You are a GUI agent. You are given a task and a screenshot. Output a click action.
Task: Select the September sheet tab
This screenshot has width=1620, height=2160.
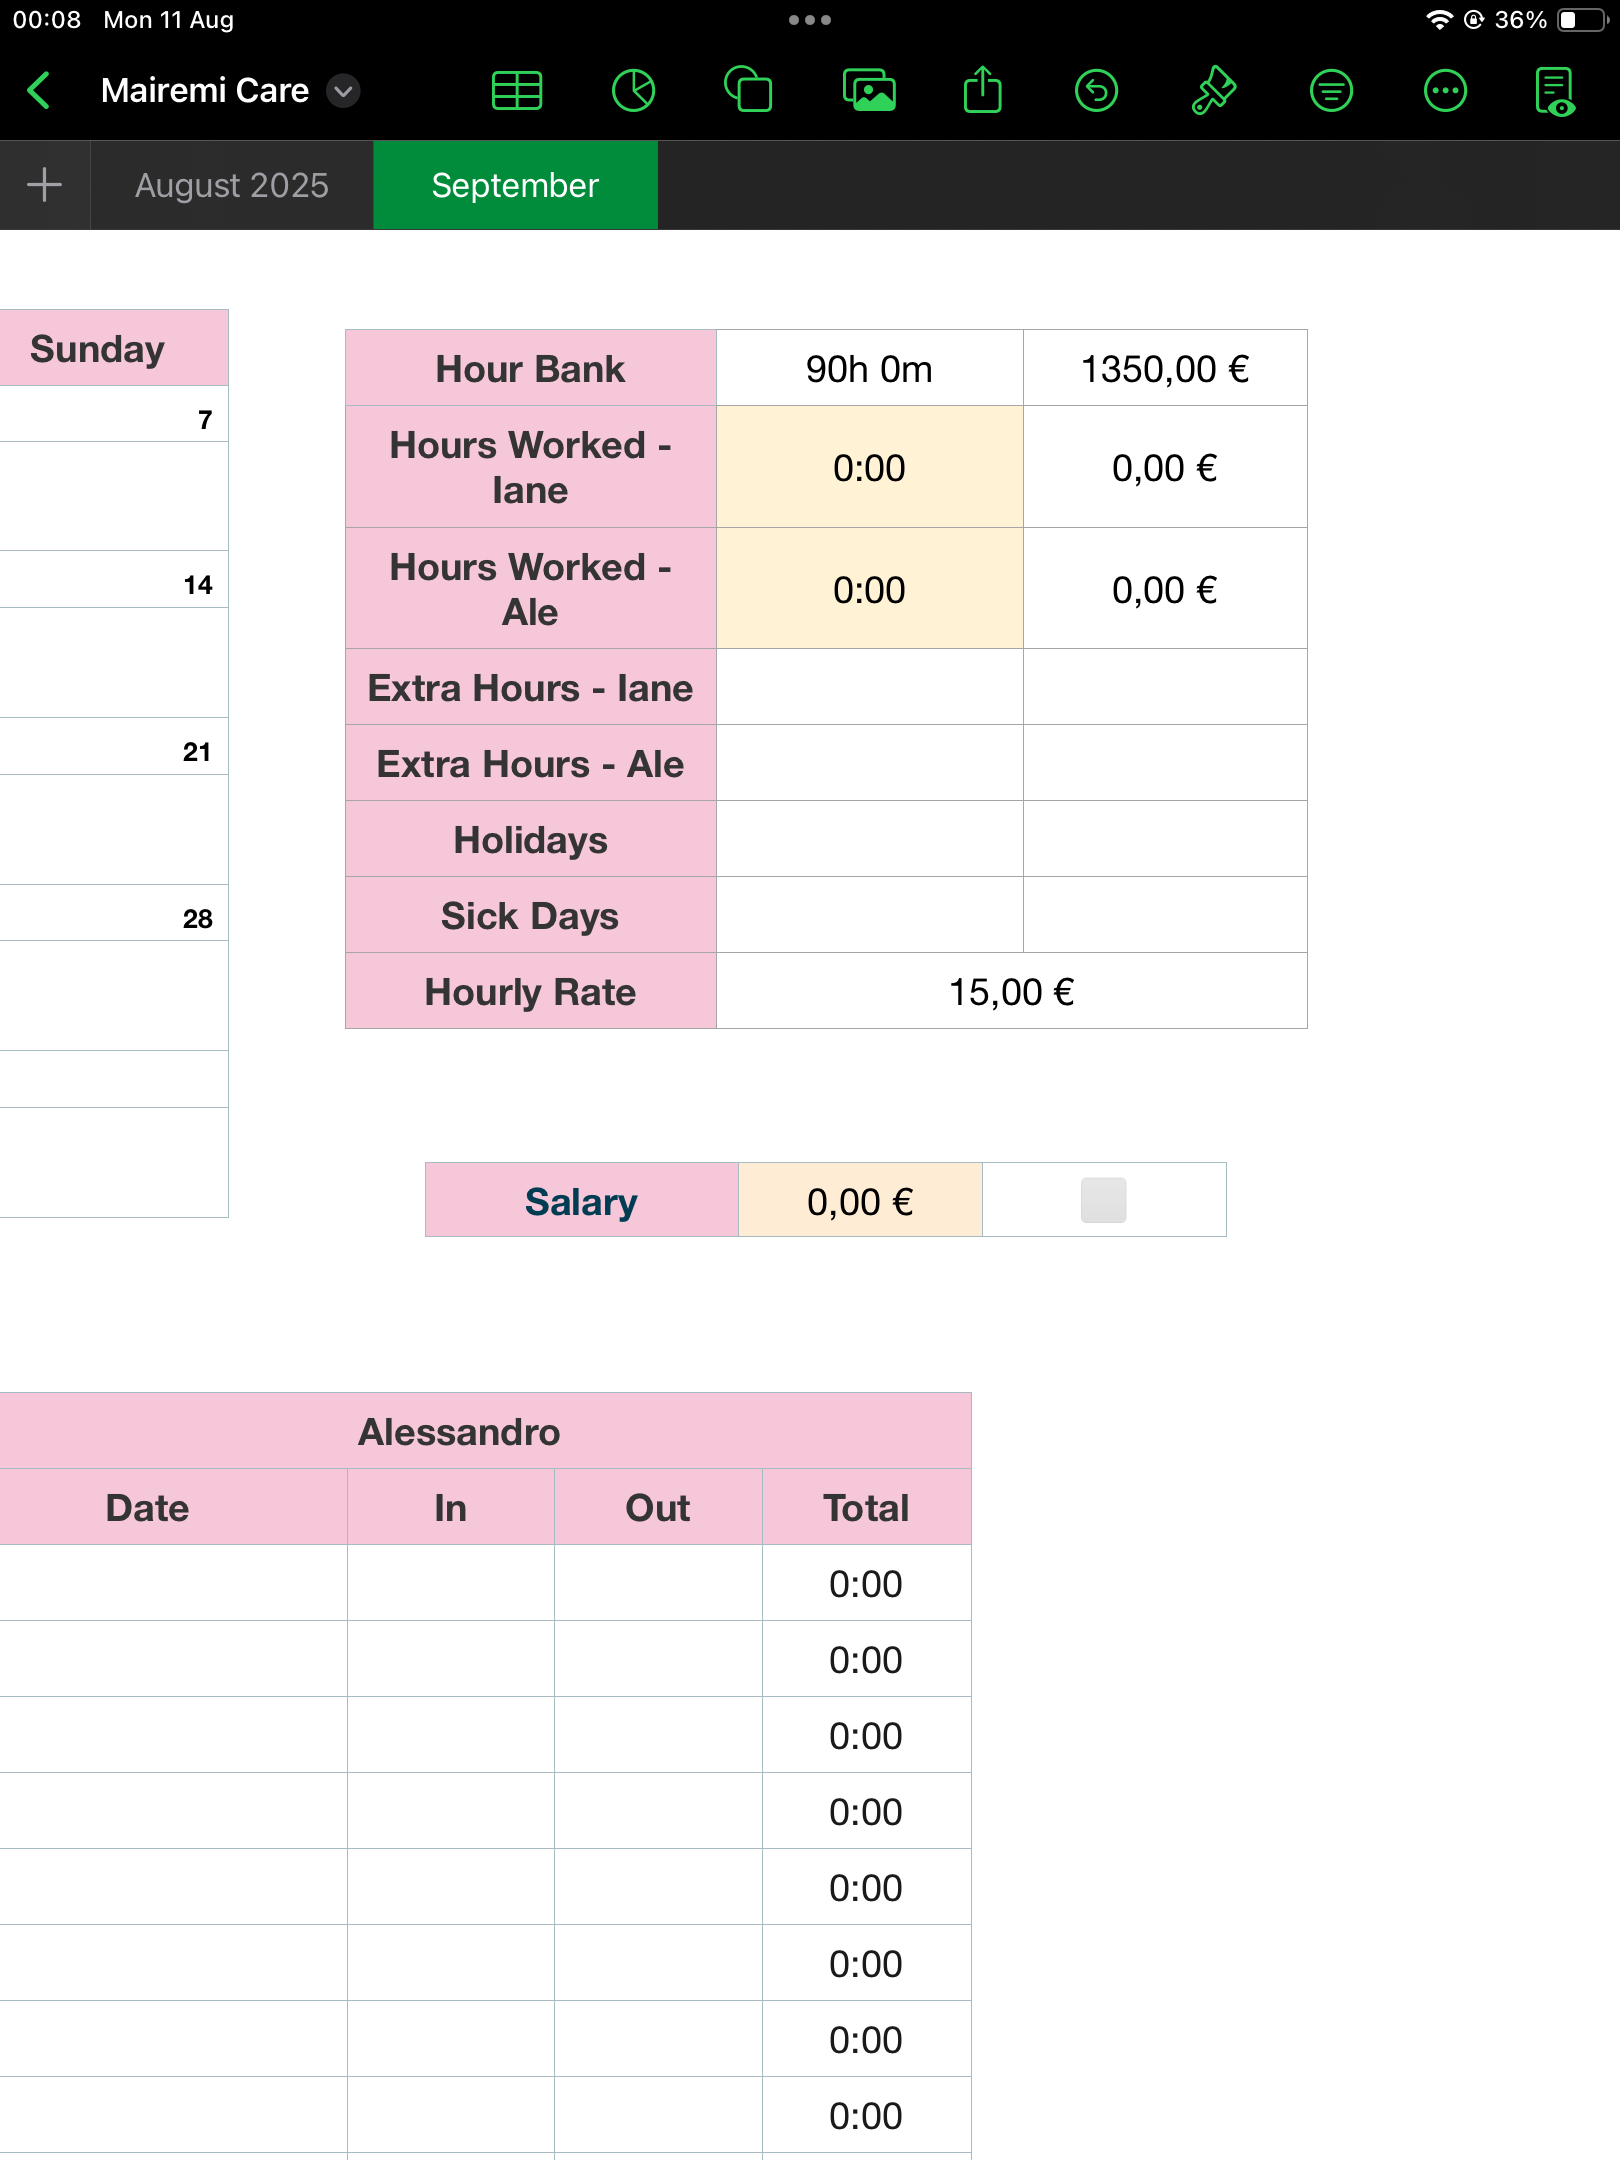tap(515, 185)
